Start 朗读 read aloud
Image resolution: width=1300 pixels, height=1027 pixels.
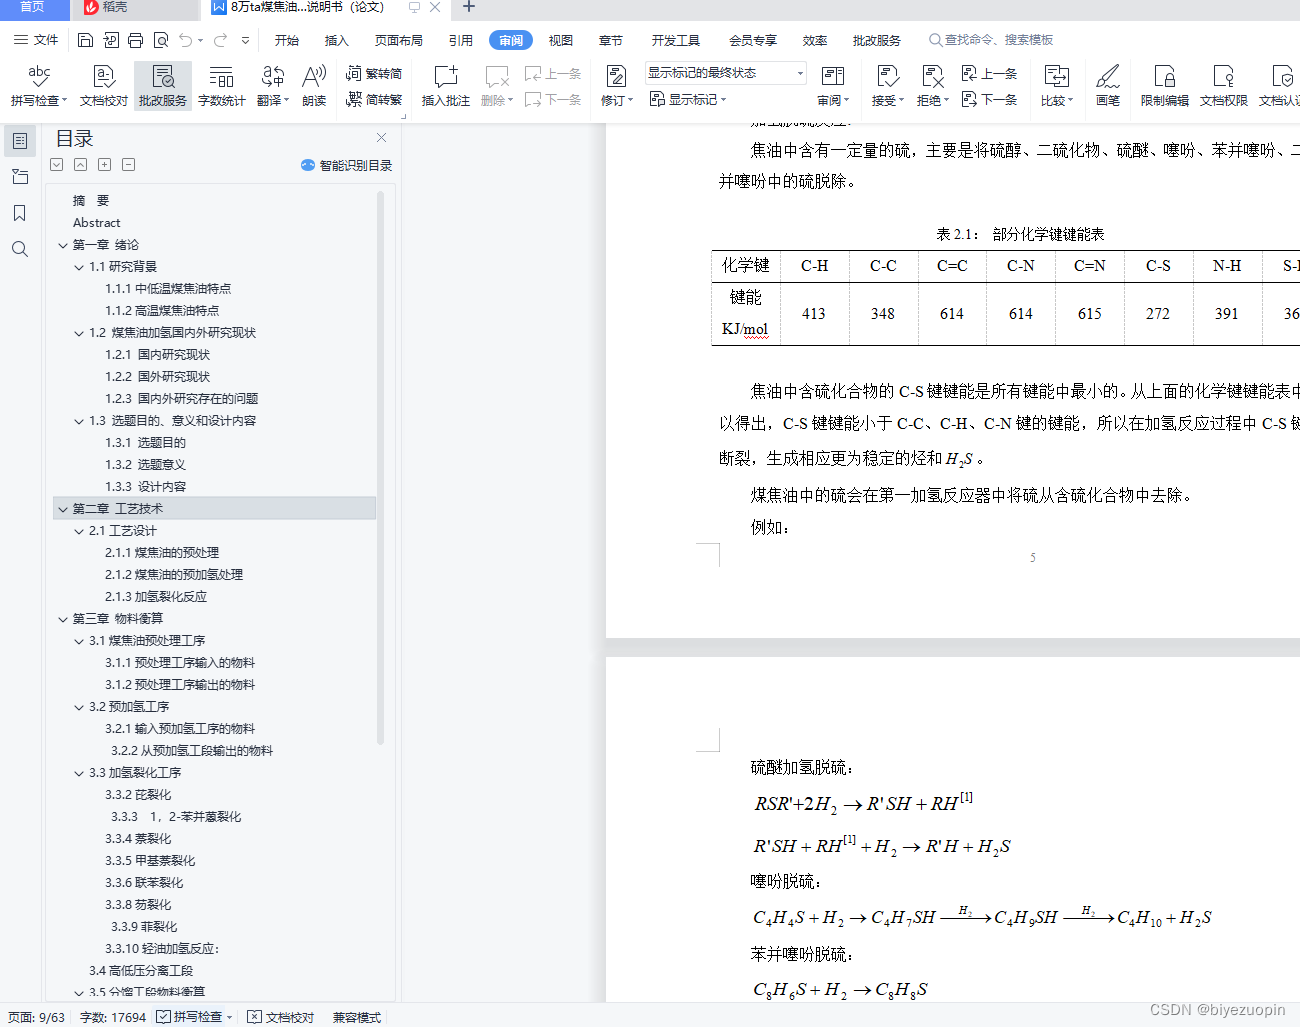click(x=314, y=86)
